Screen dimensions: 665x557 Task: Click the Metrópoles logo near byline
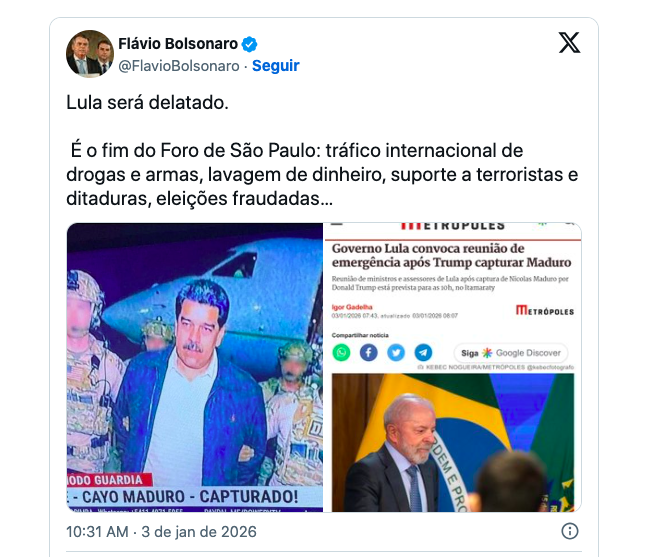click(545, 311)
